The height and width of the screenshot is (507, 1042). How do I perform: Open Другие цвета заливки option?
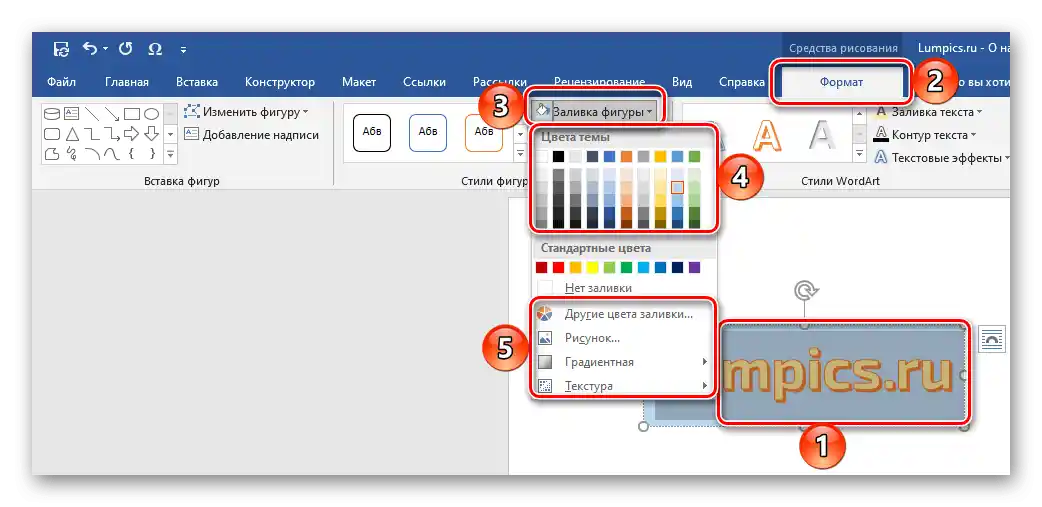click(x=625, y=314)
